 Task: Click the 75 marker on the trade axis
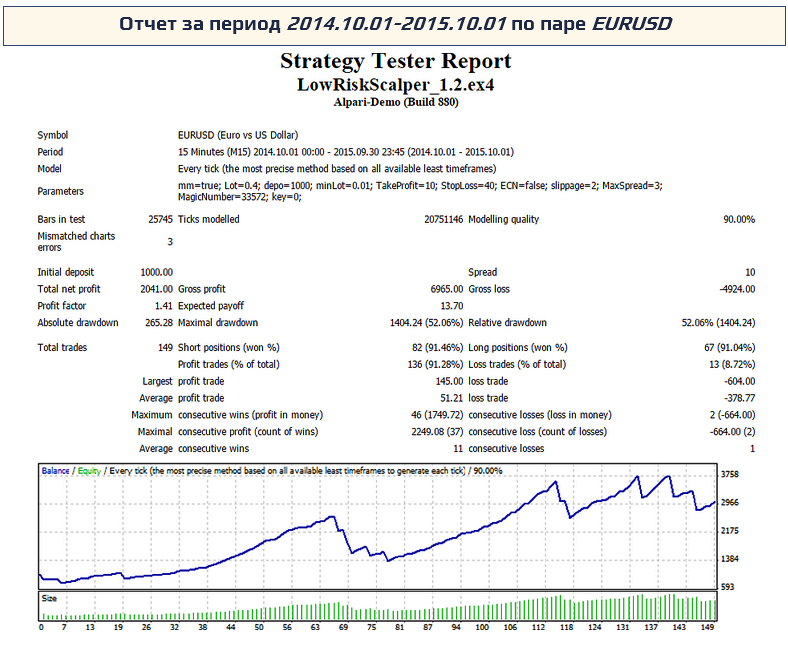[373, 628]
